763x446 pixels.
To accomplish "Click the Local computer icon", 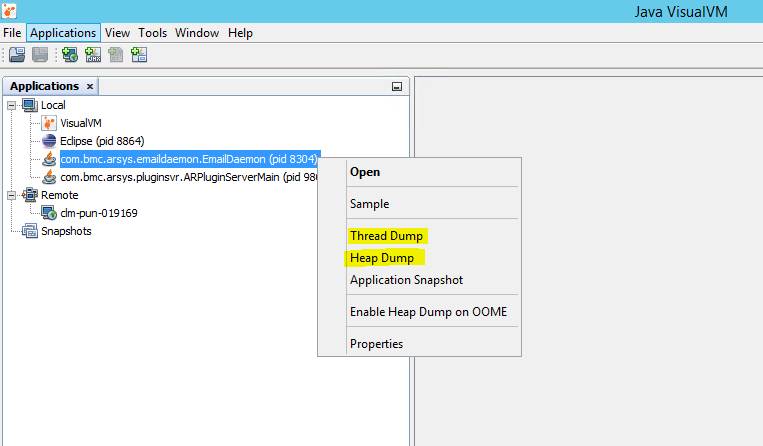I will coord(30,105).
